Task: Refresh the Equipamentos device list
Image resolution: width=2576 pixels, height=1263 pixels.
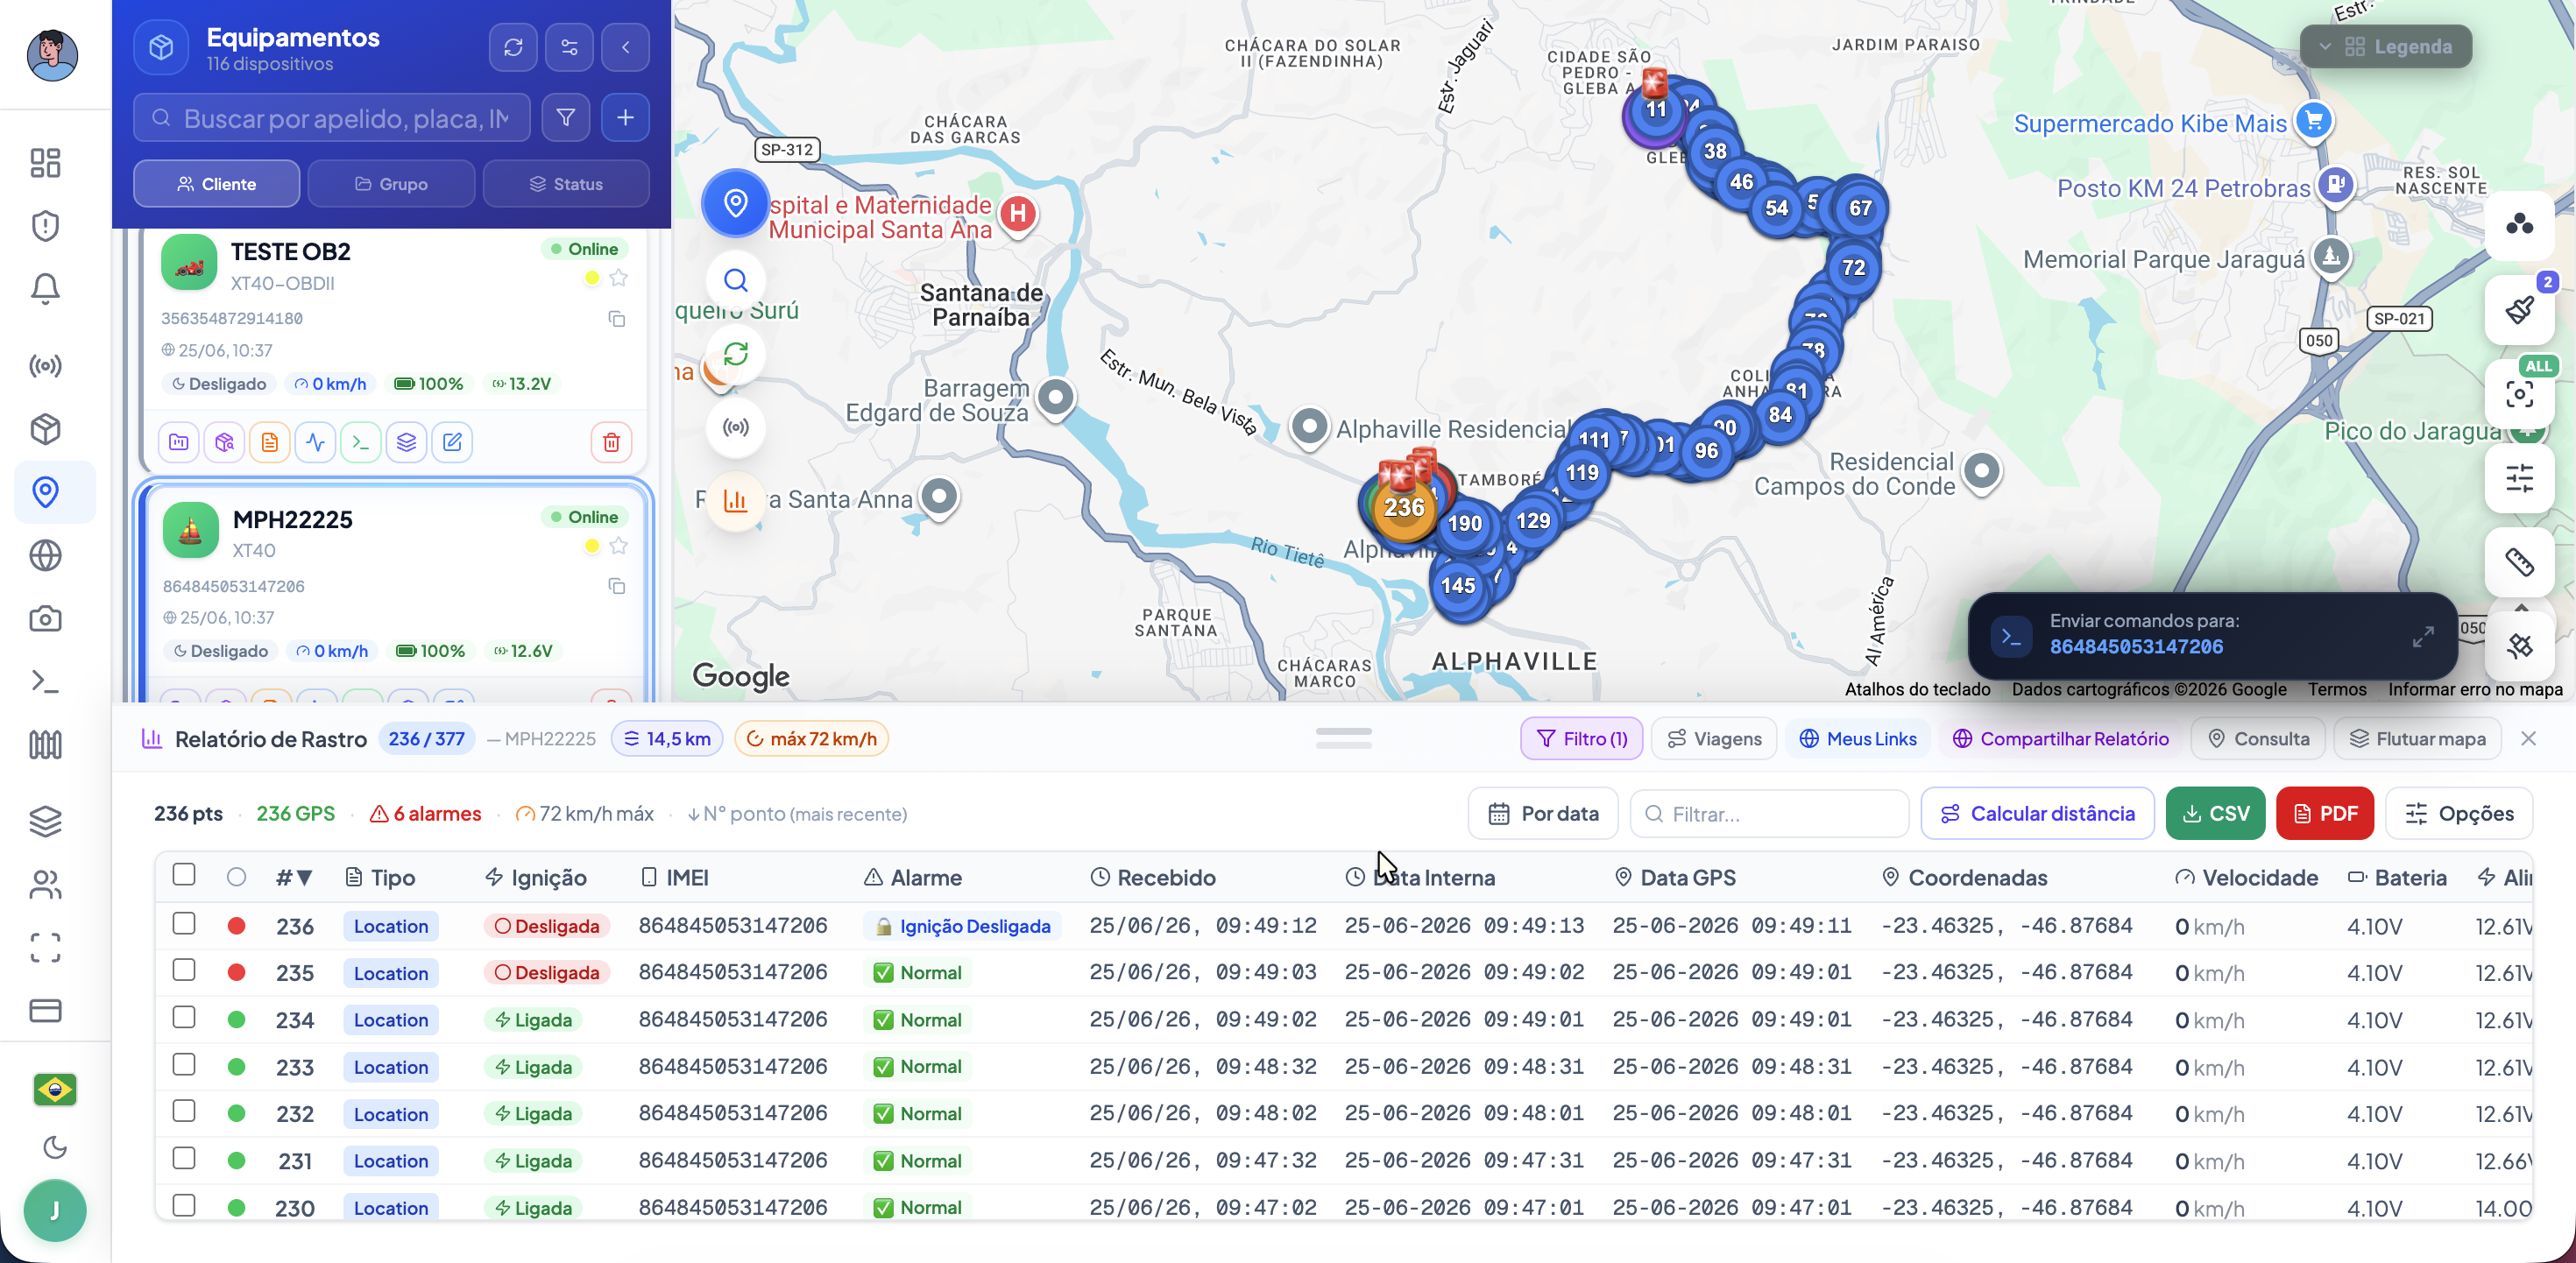Action: (x=513, y=47)
